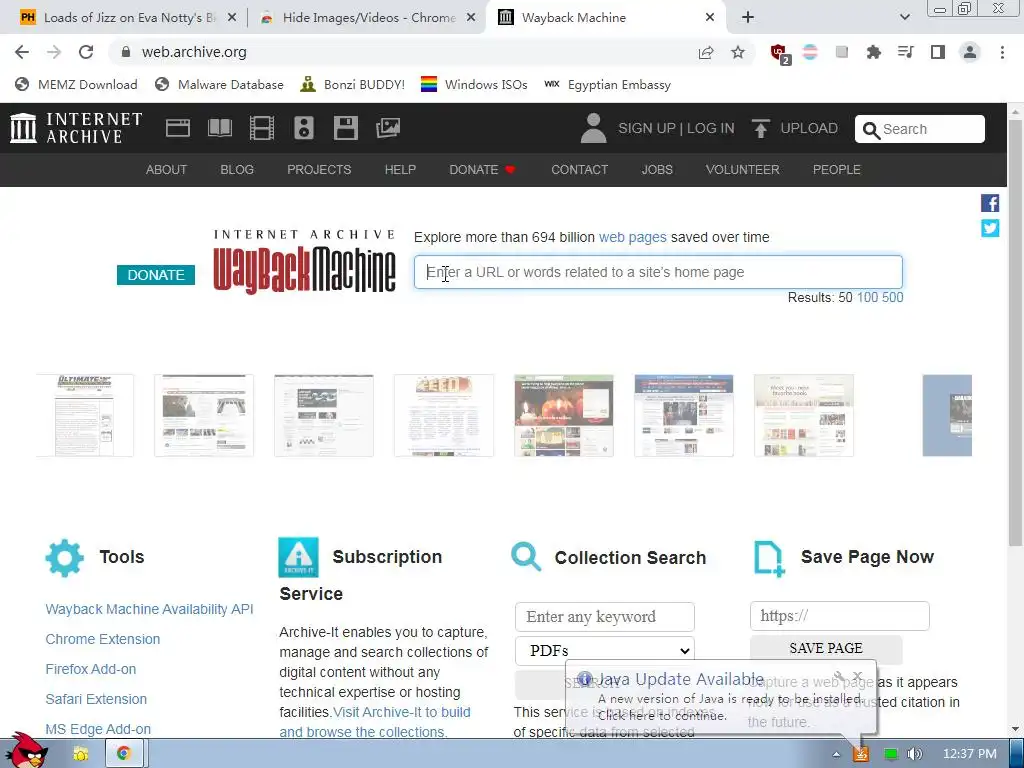
Task: Open PEOPLE in navigation menu
Action: [837, 170]
